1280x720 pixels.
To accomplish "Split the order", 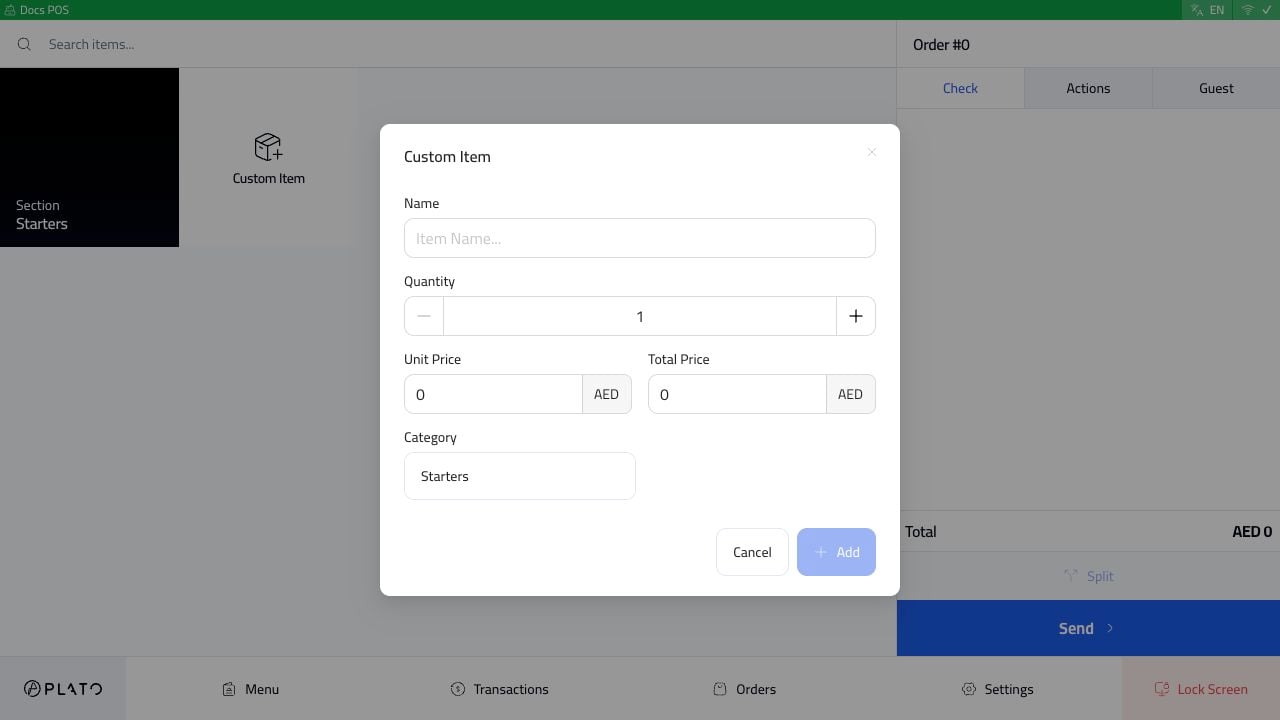I will 1088,576.
